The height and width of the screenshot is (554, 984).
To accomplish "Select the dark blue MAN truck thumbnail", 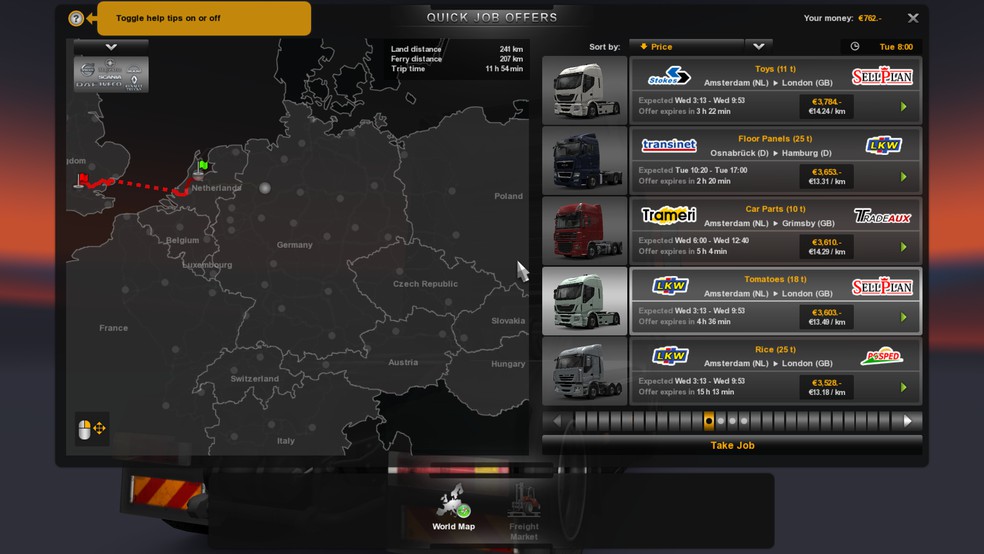I will pyautogui.click(x=584, y=160).
